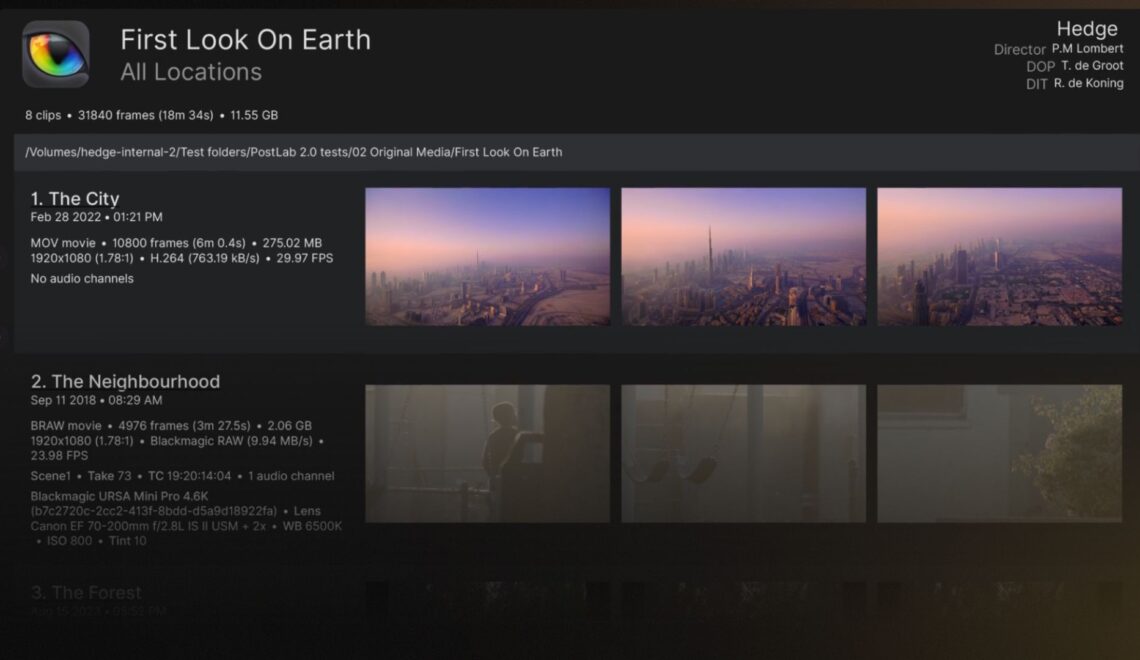1140x660 pixels.
Task: Select the clip title 1. The City
Action: [75, 198]
